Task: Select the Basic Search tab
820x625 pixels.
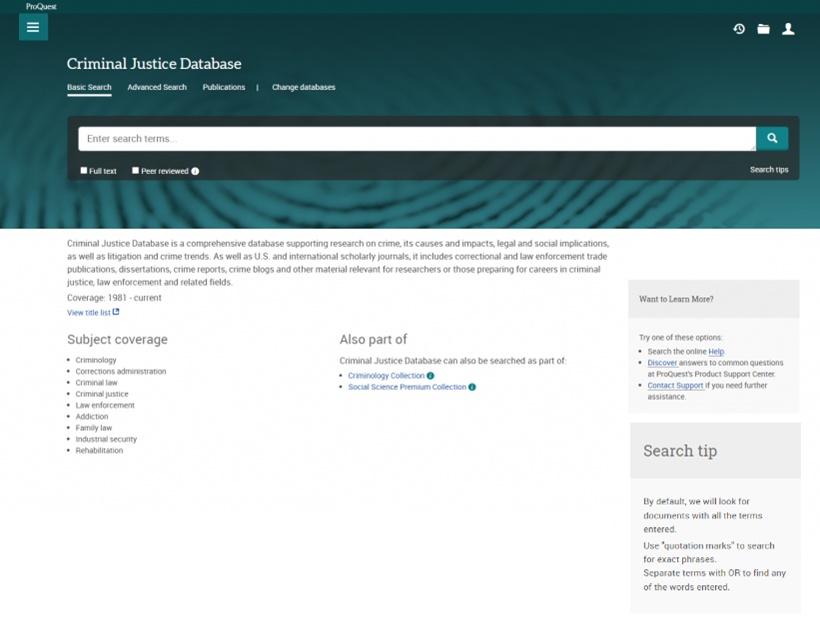Action: pos(89,87)
